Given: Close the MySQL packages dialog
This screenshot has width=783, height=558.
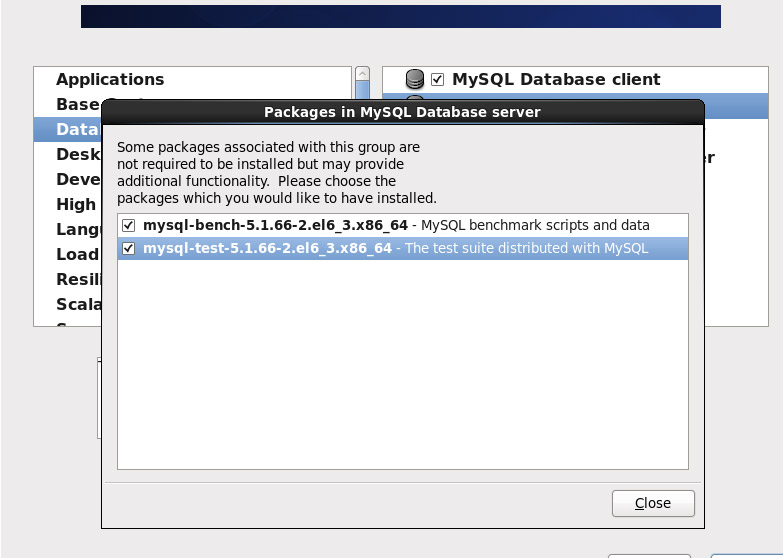Looking at the screenshot, I should 653,503.
